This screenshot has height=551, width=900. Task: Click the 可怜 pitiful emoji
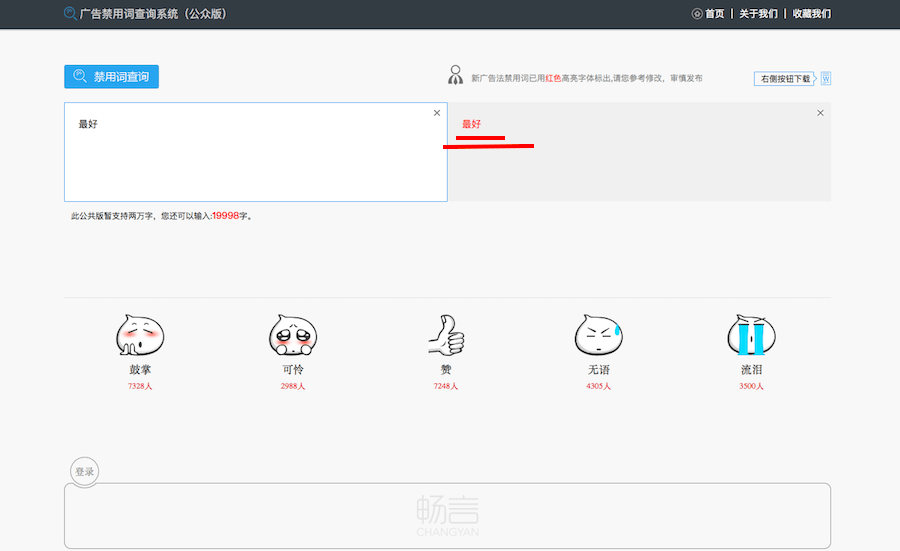click(292, 335)
